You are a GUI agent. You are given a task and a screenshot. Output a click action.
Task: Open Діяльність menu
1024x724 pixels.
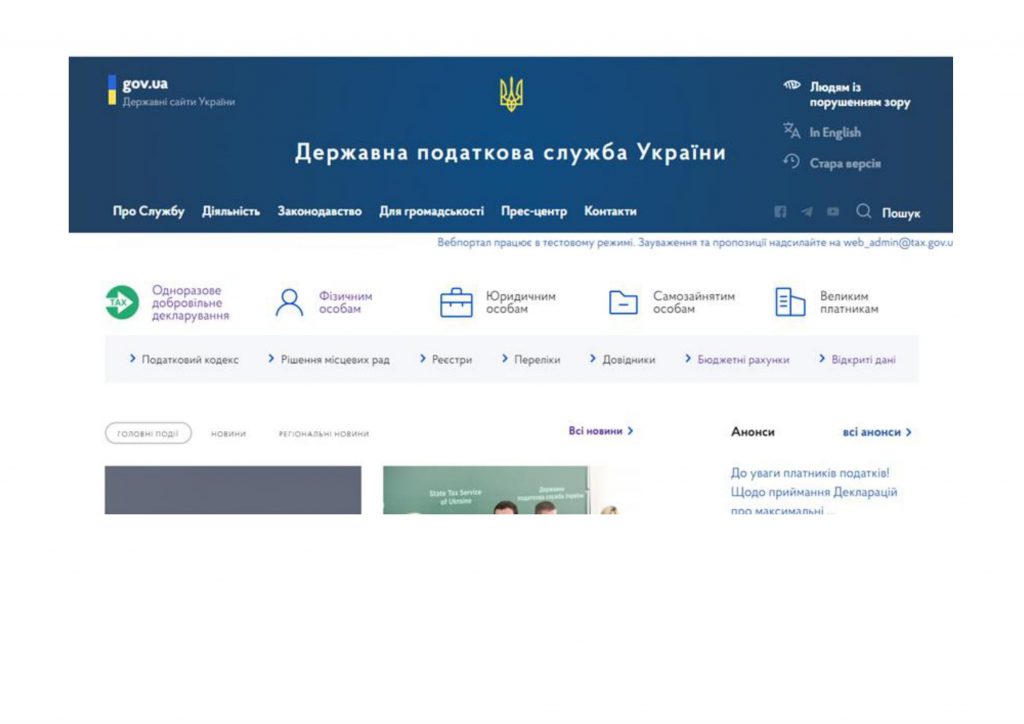click(x=231, y=211)
